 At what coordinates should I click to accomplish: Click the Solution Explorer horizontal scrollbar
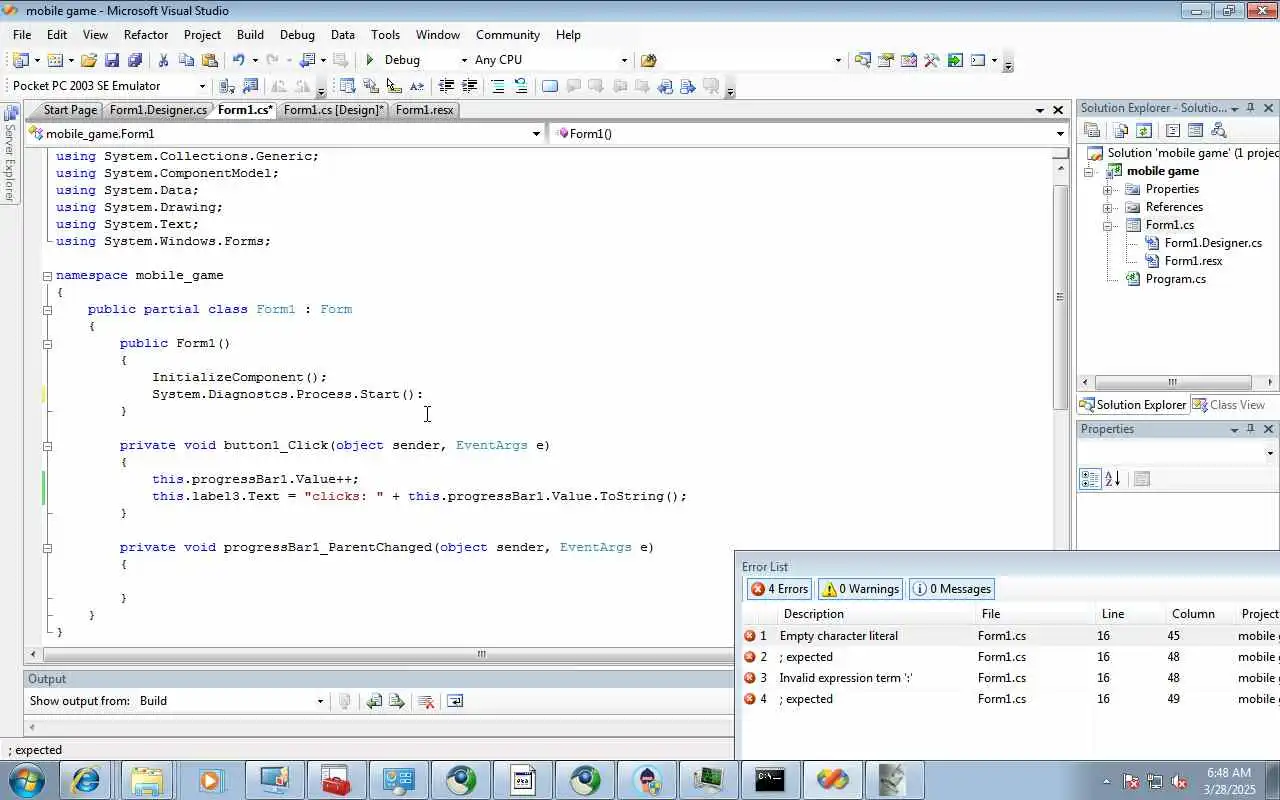click(x=1173, y=382)
